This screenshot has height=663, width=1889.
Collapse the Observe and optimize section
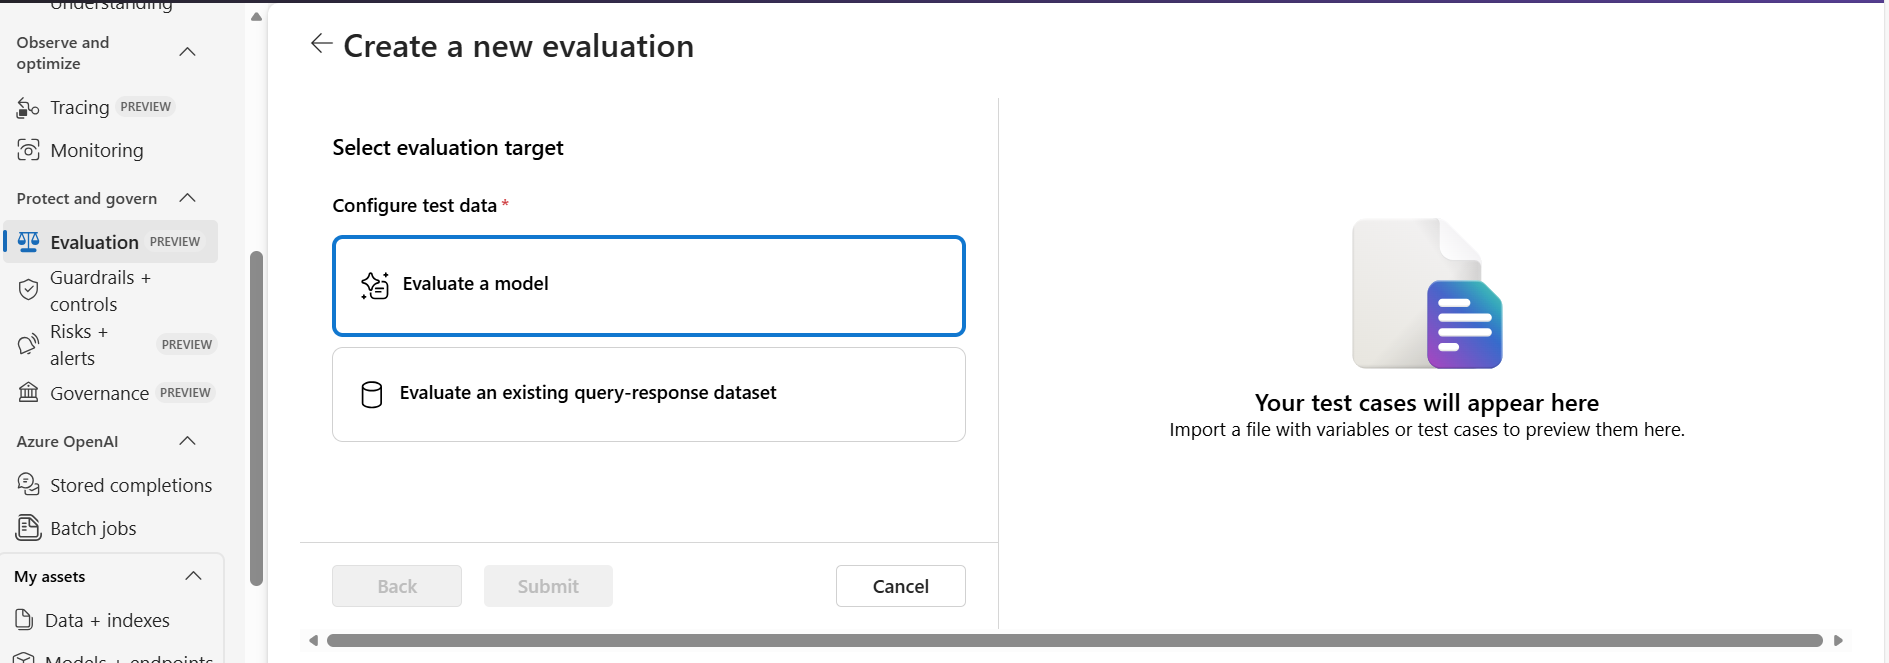[x=187, y=52]
